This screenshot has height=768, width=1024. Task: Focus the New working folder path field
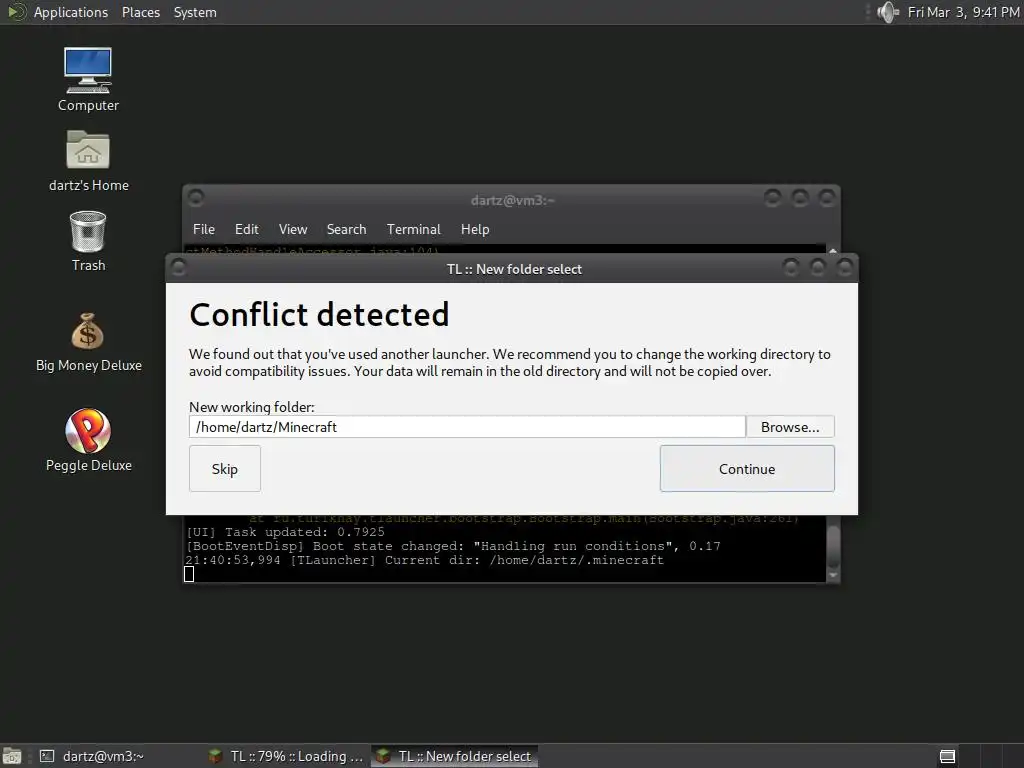468,427
